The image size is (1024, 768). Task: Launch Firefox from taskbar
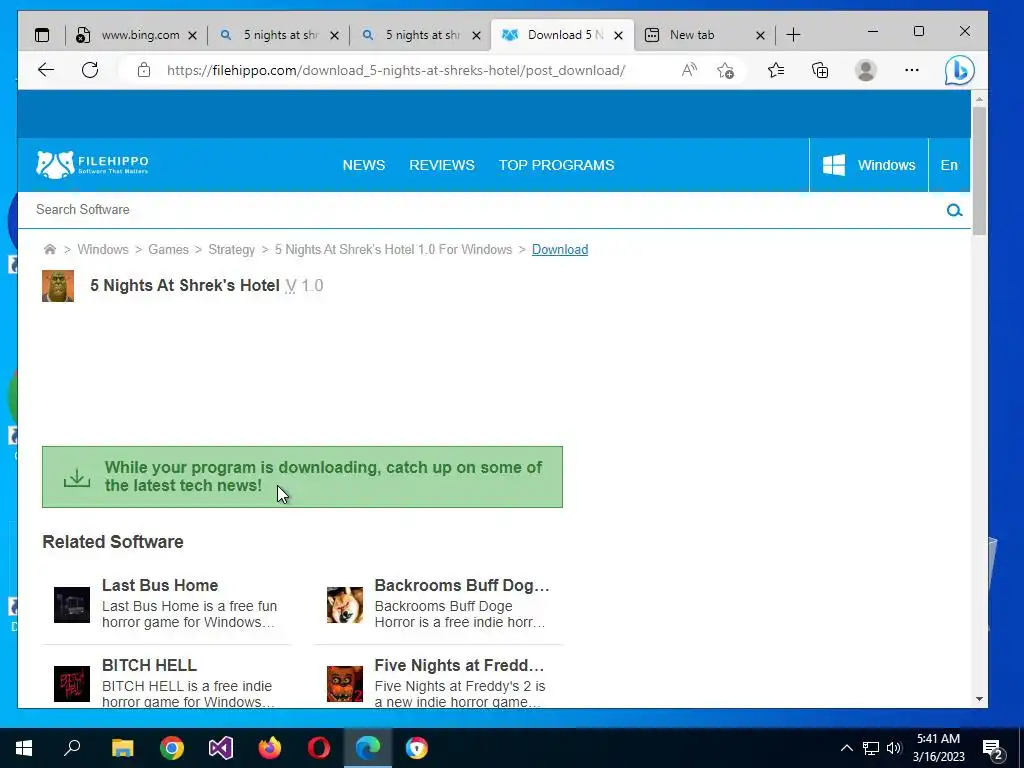[270, 748]
